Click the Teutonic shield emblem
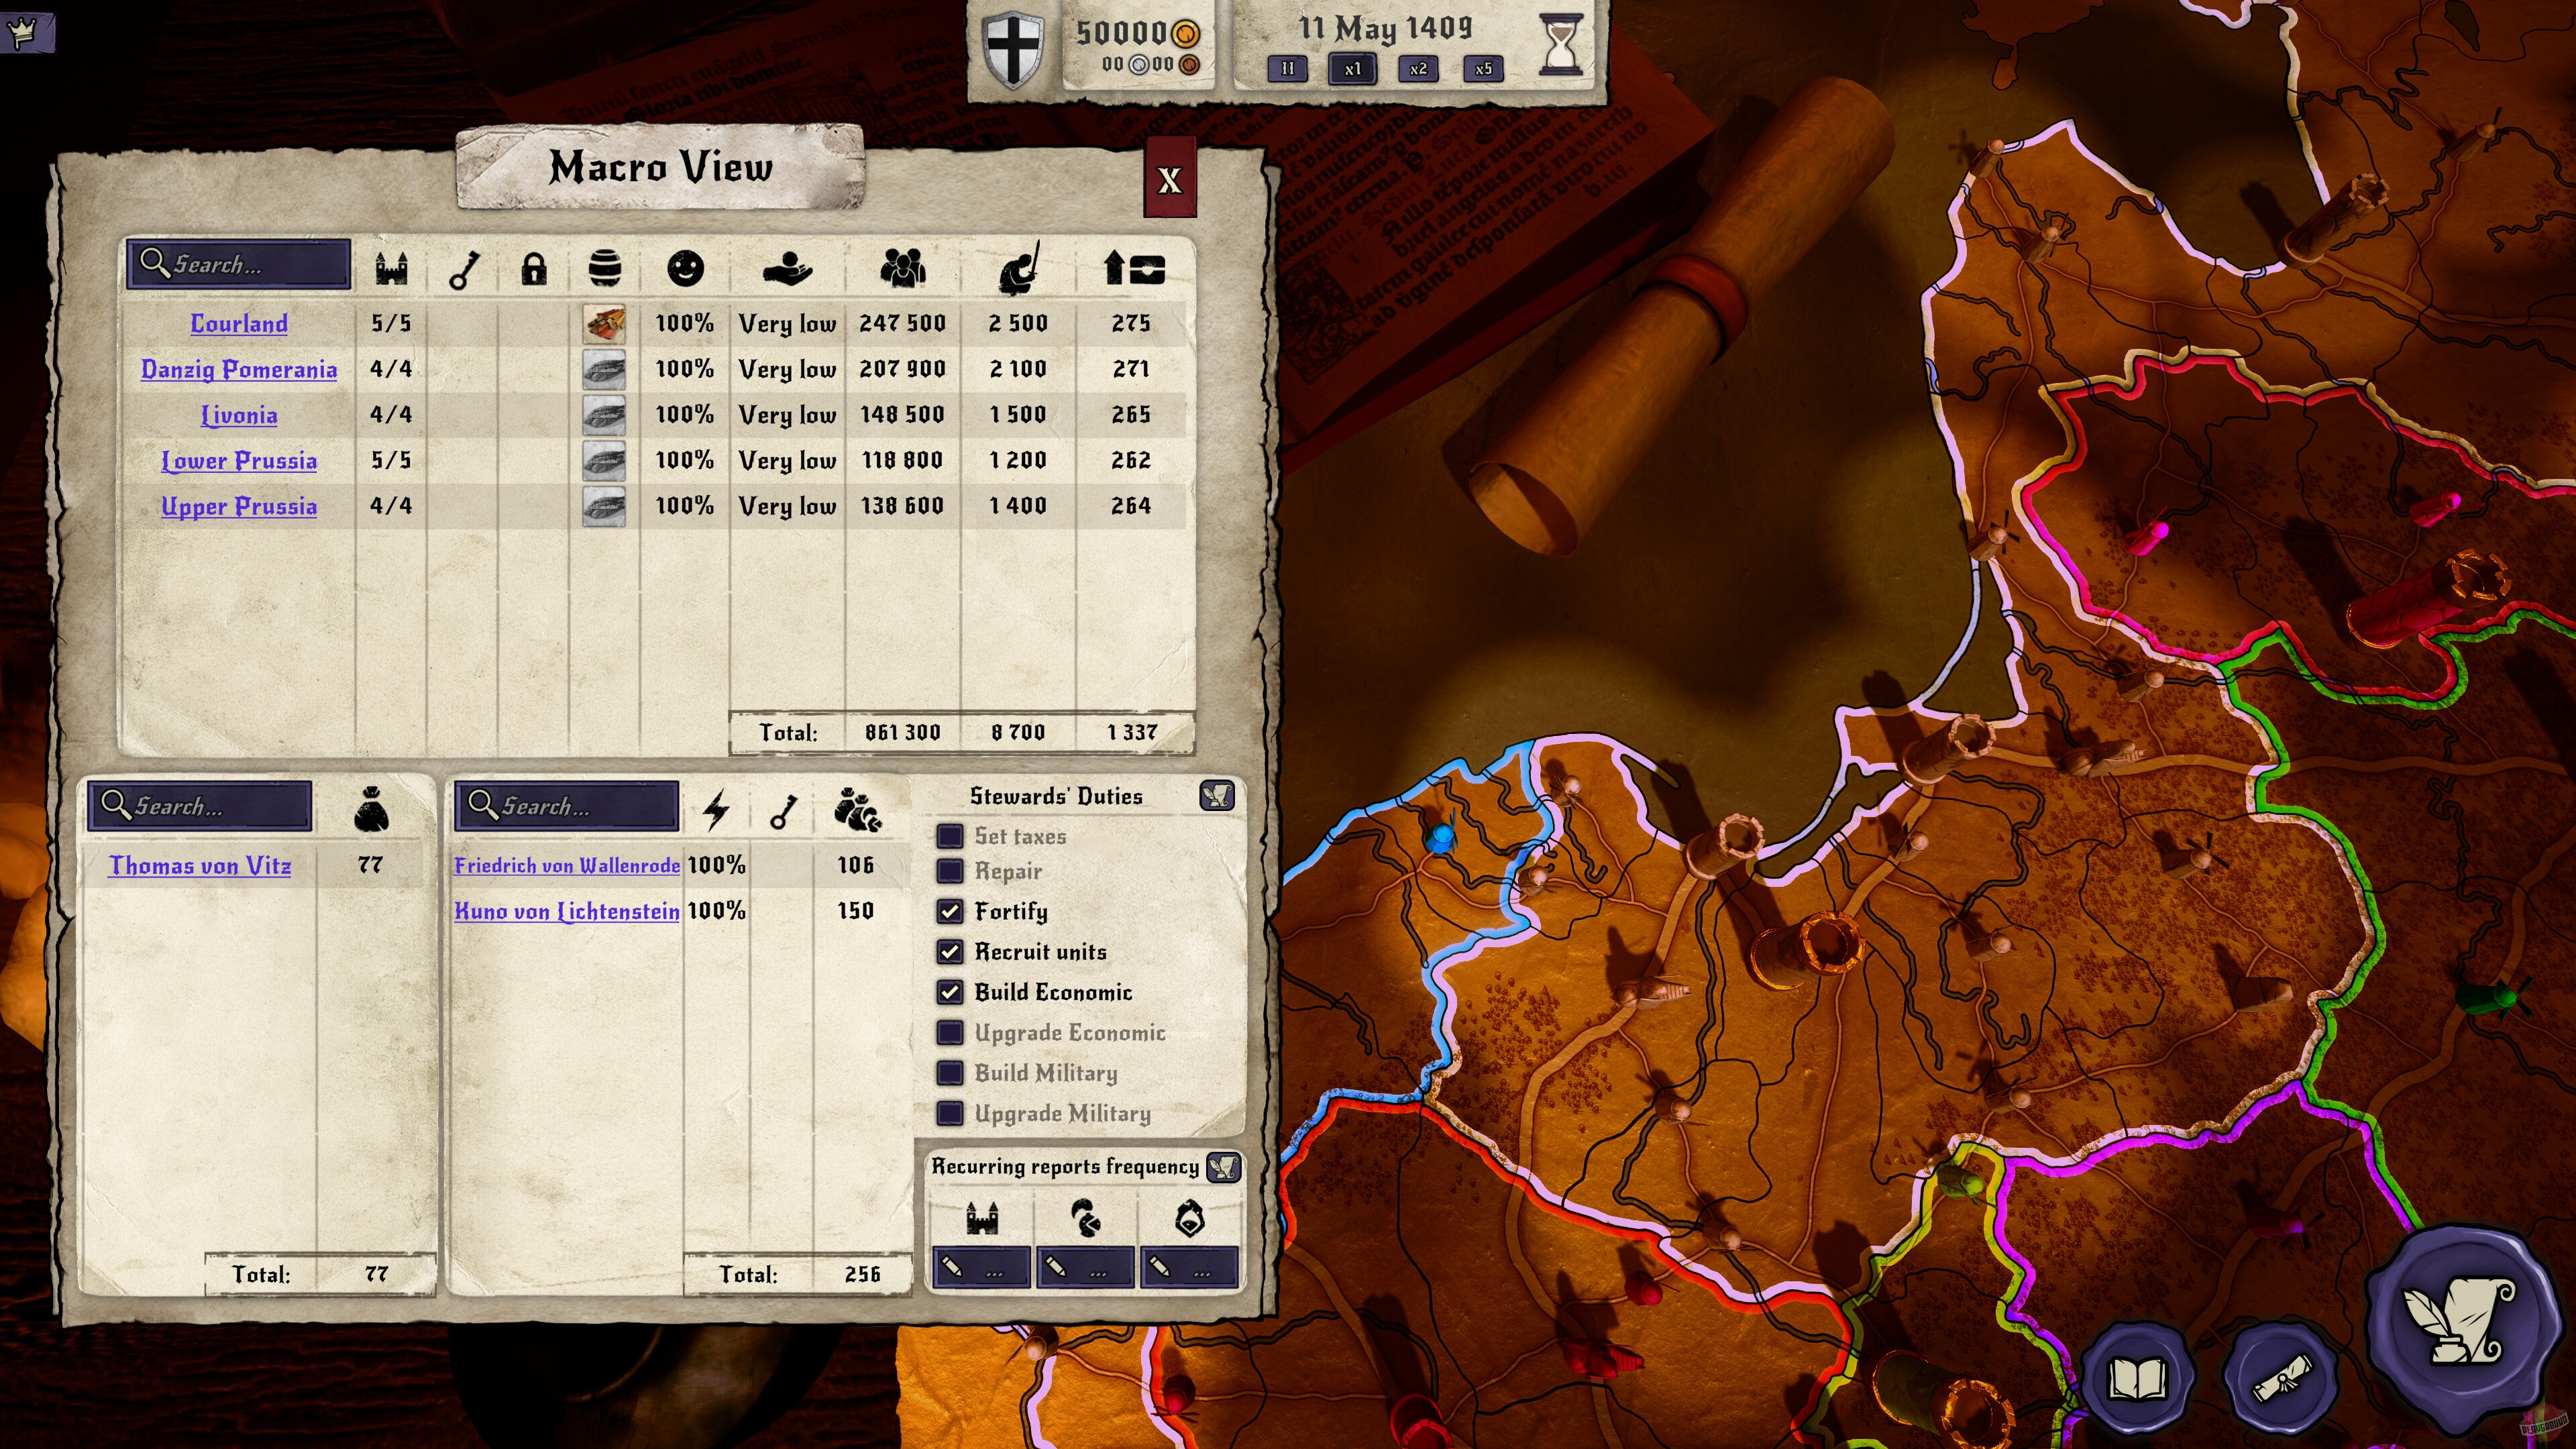Screen dimensions: 2576x1449 pos(1012,47)
